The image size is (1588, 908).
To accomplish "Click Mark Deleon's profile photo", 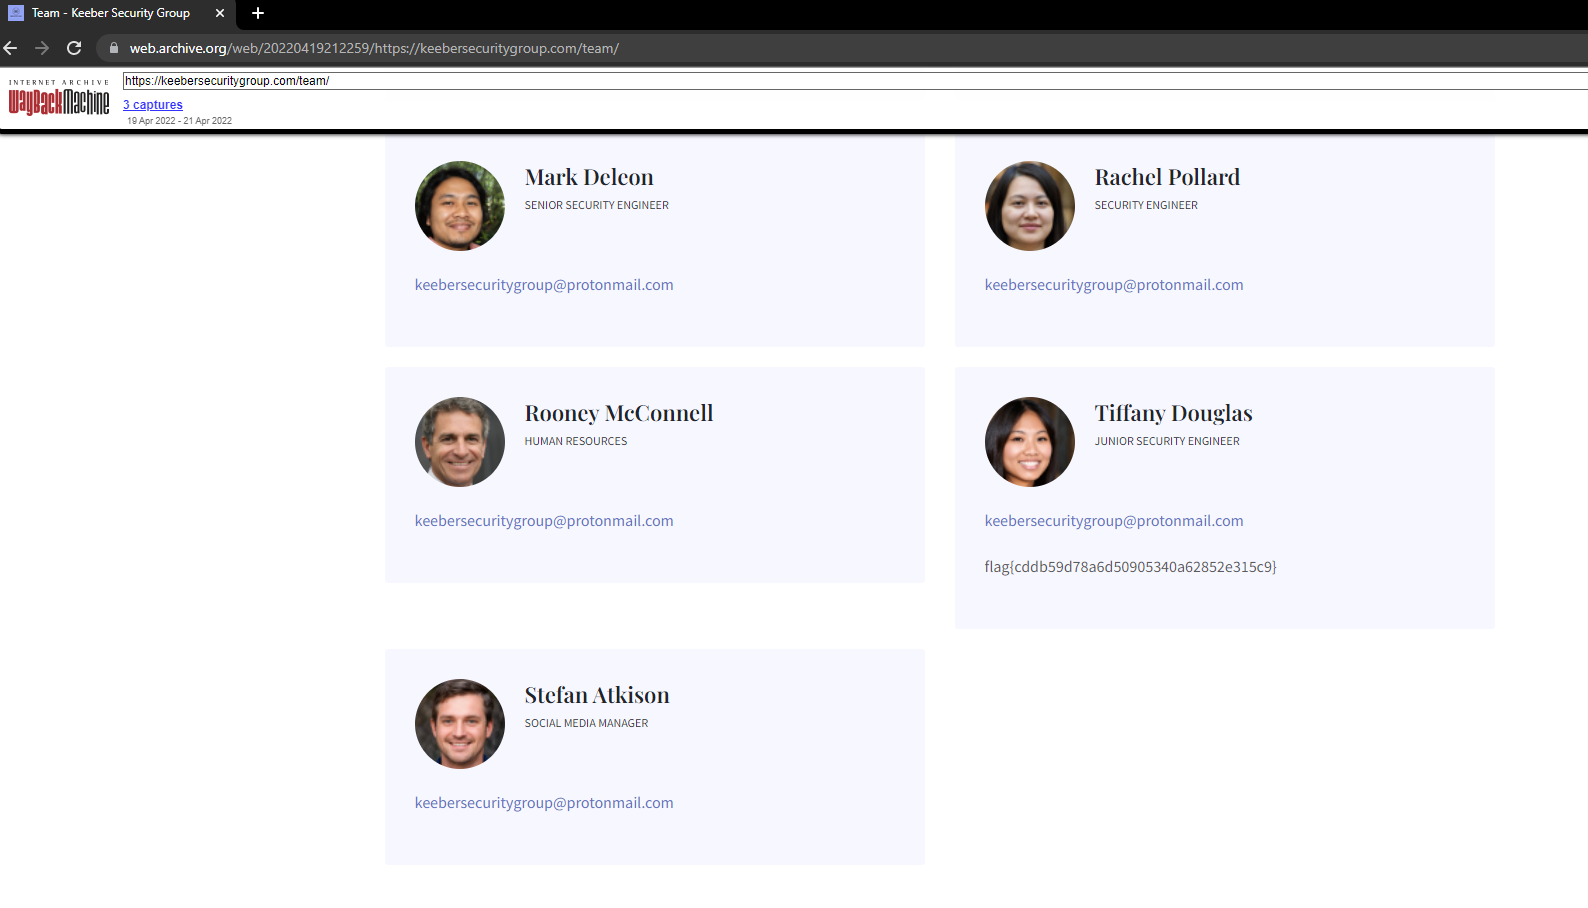I will point(460,206).
